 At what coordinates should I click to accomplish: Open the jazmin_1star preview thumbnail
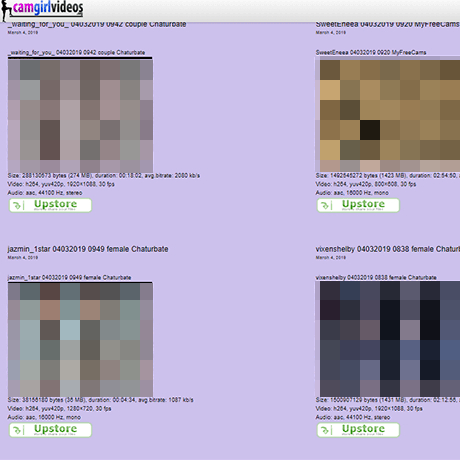point(80,339)
